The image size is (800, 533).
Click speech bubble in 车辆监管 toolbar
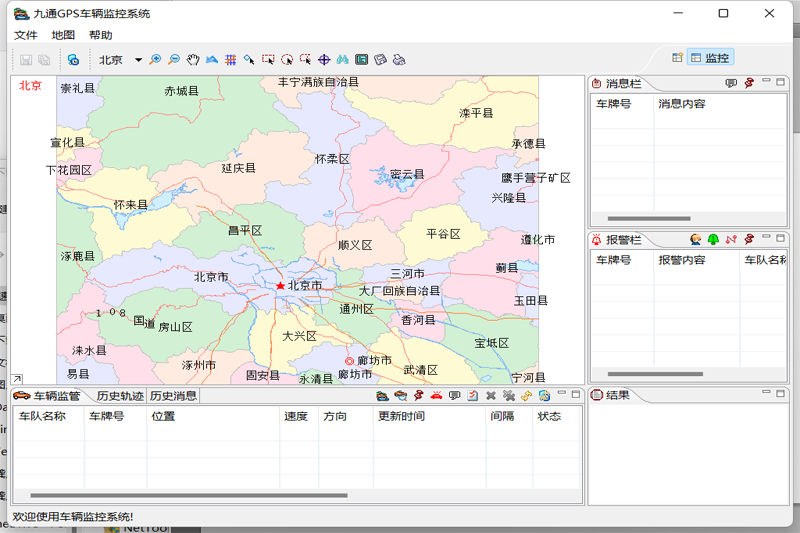click(x=455, y=395)
